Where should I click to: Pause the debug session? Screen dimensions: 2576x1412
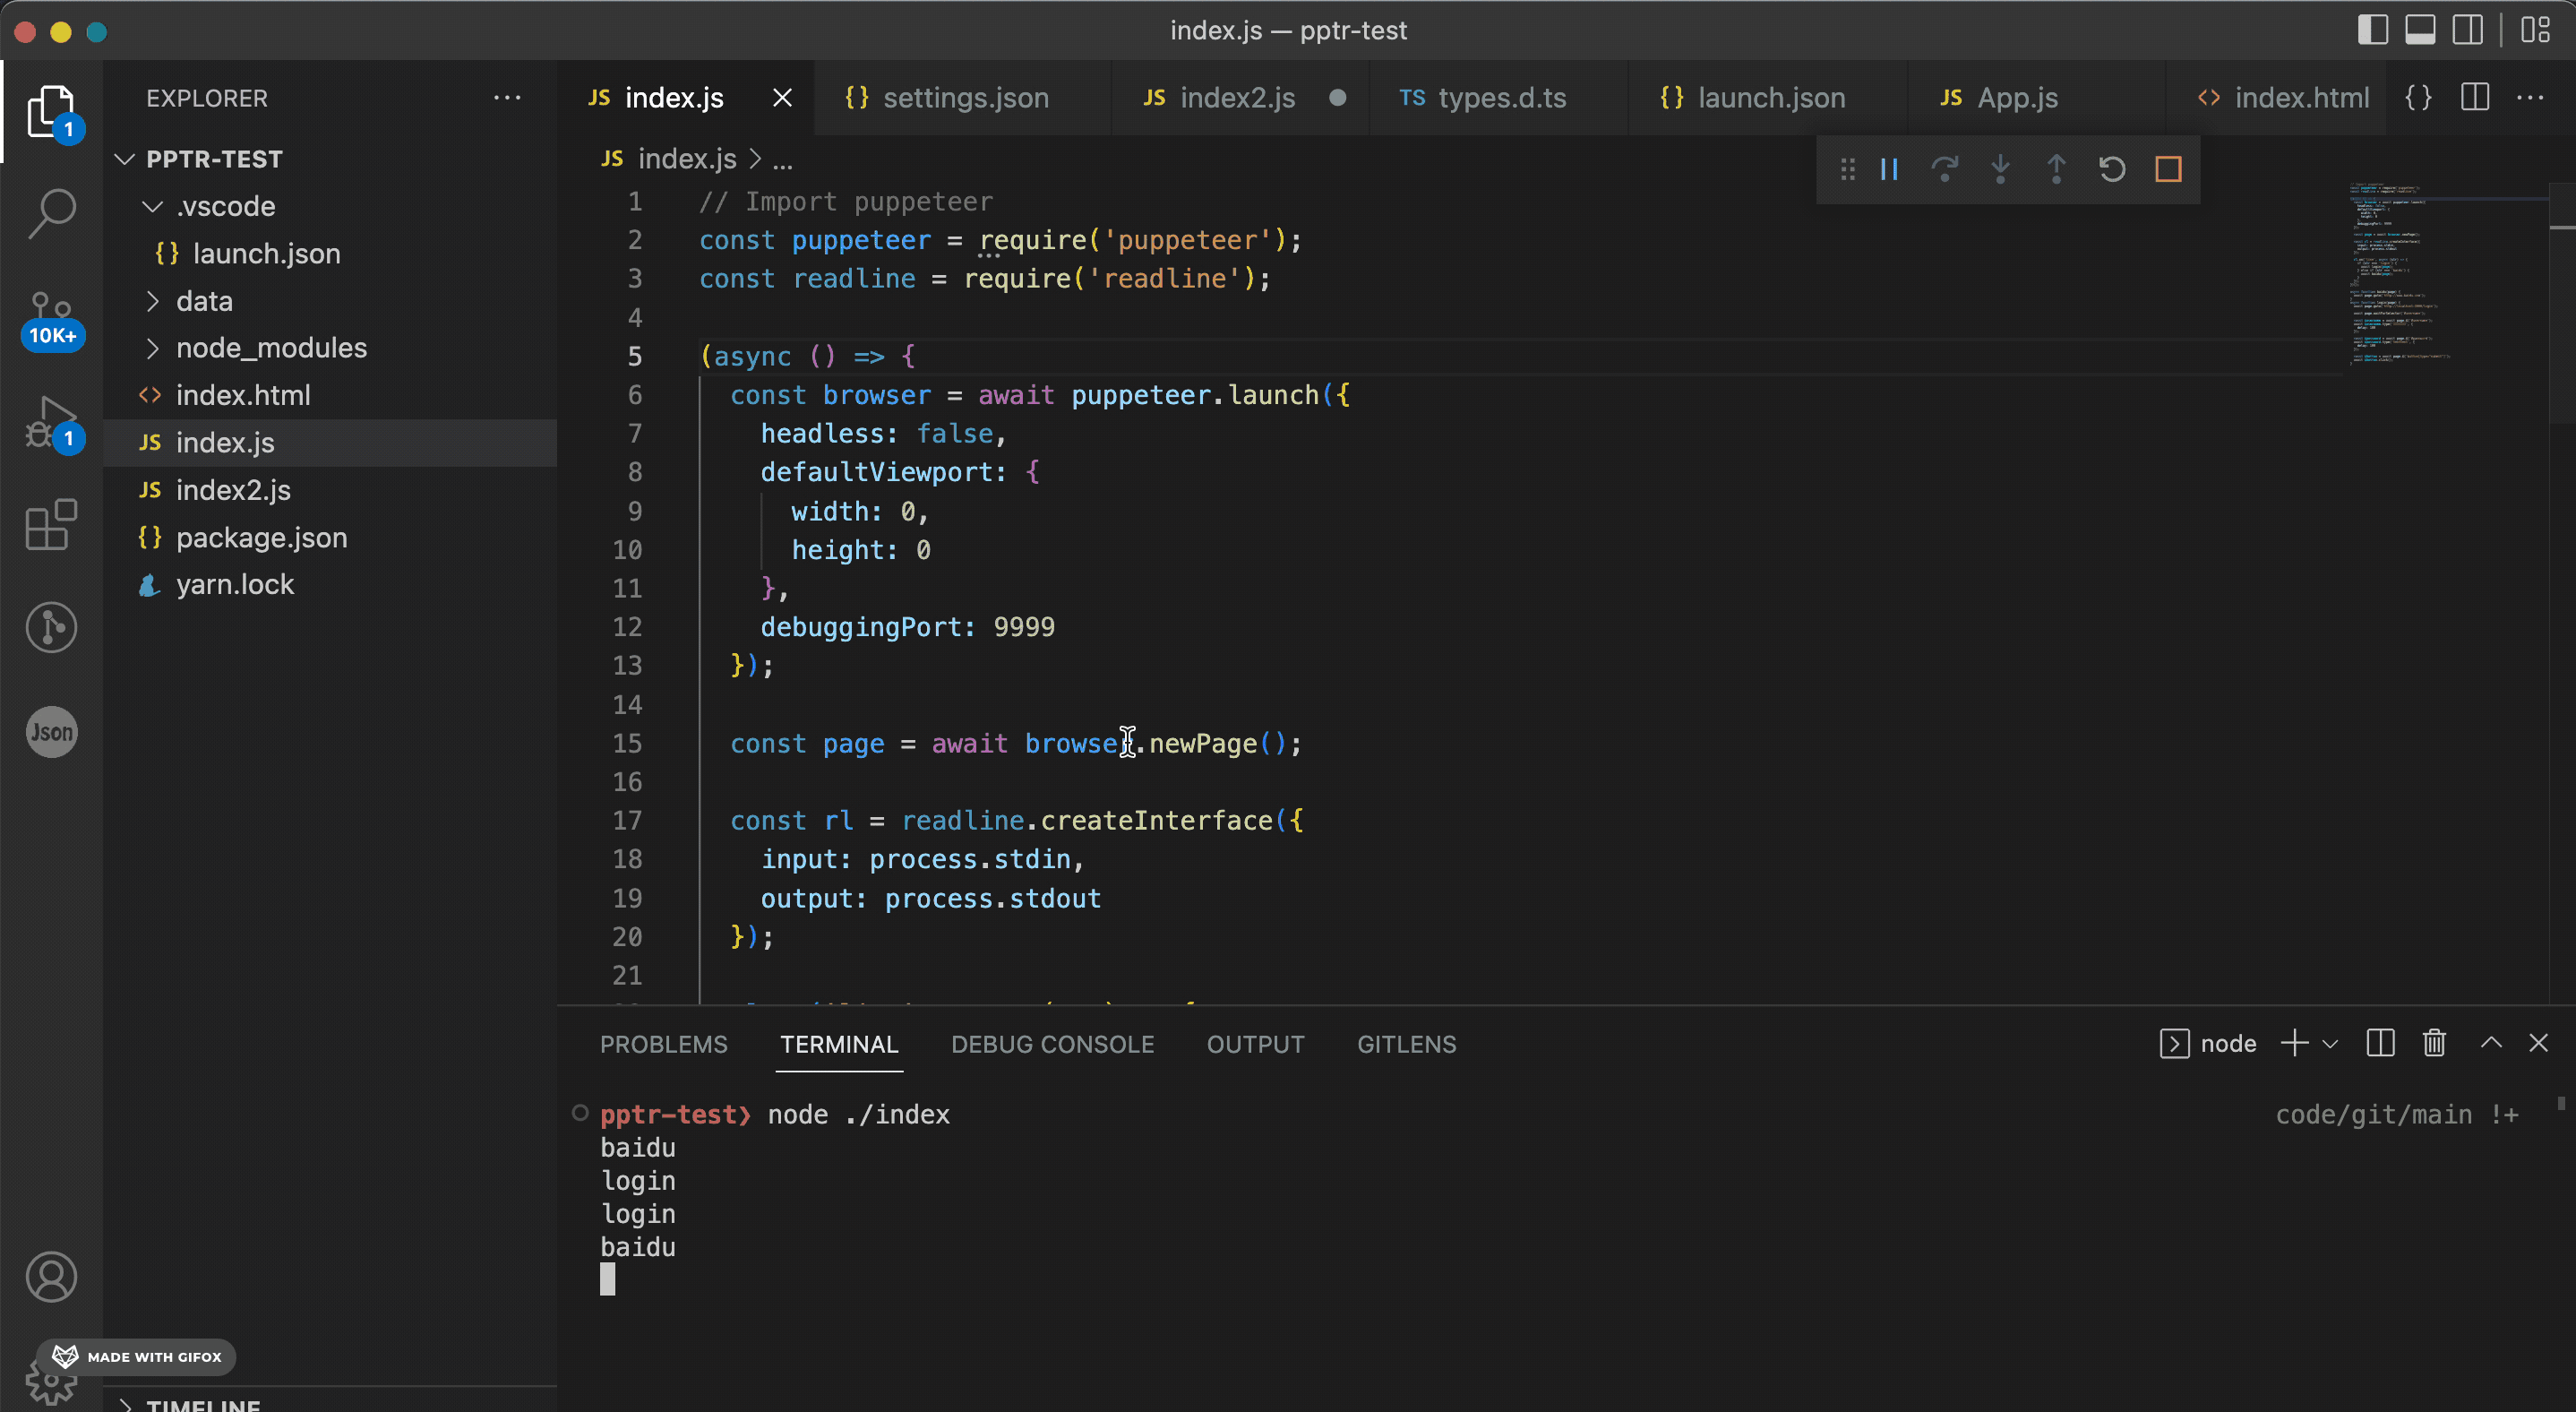pyautogui.click(x=1888, y=169)
